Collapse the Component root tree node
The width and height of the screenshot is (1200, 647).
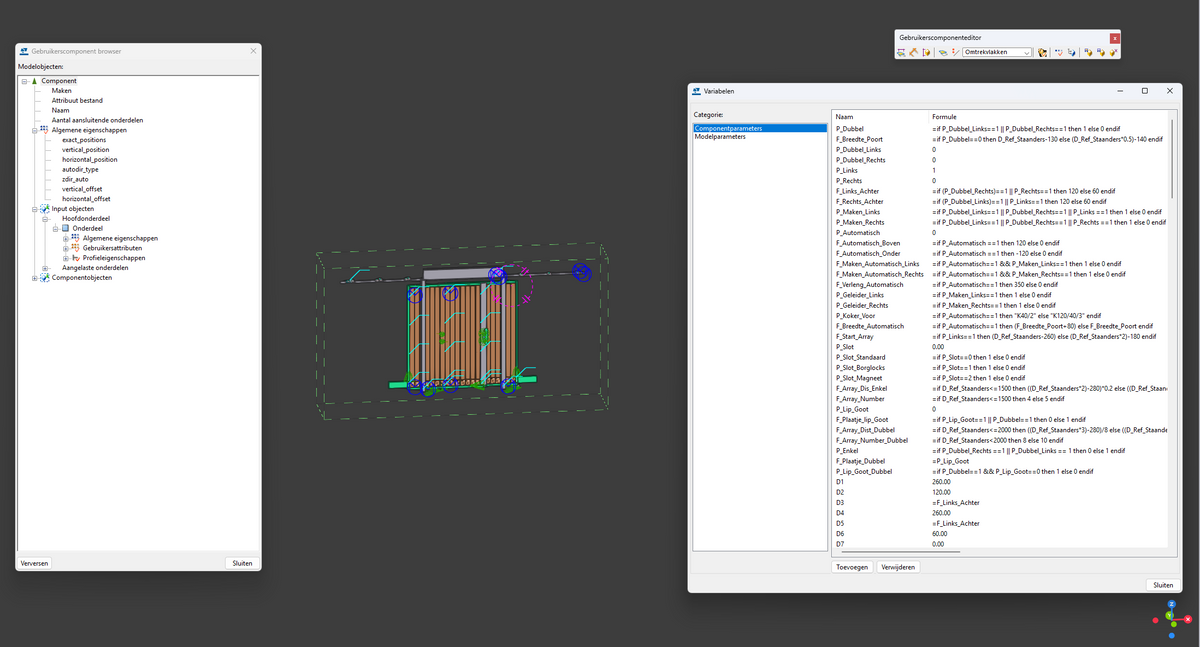pos(24,81)
